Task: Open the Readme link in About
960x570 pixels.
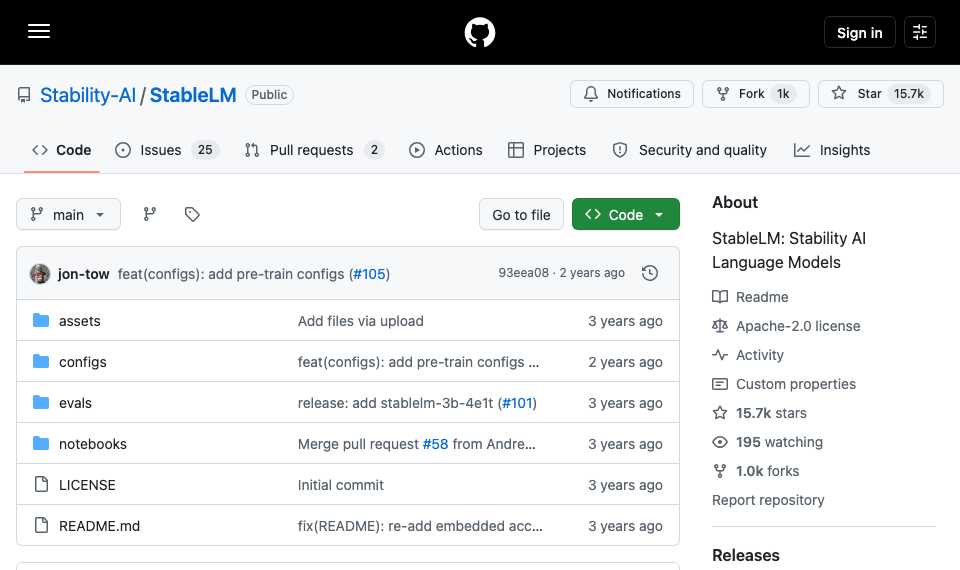Action: 762,297
